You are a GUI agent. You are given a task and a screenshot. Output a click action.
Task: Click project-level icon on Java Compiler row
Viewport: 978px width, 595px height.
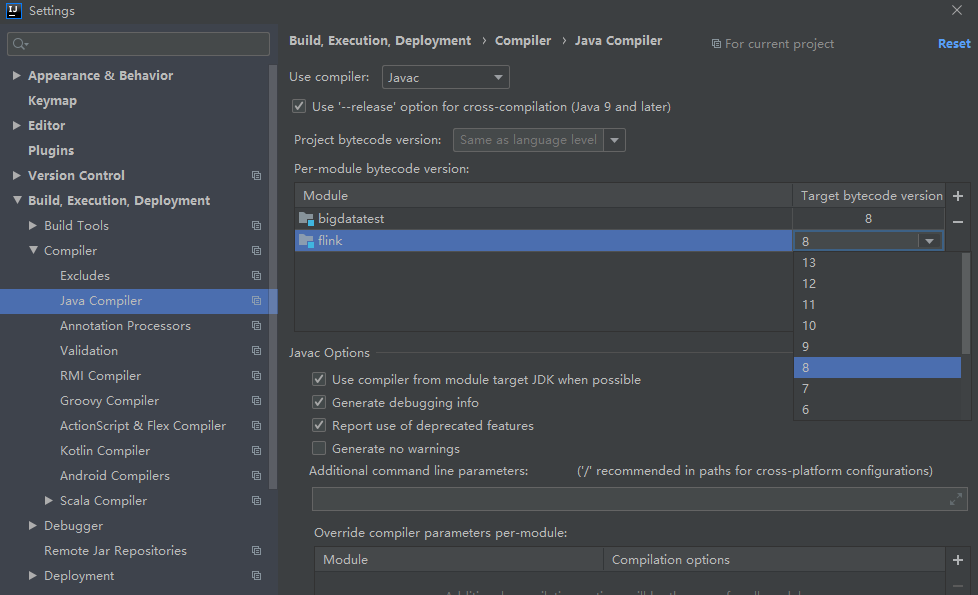[256, 301]
